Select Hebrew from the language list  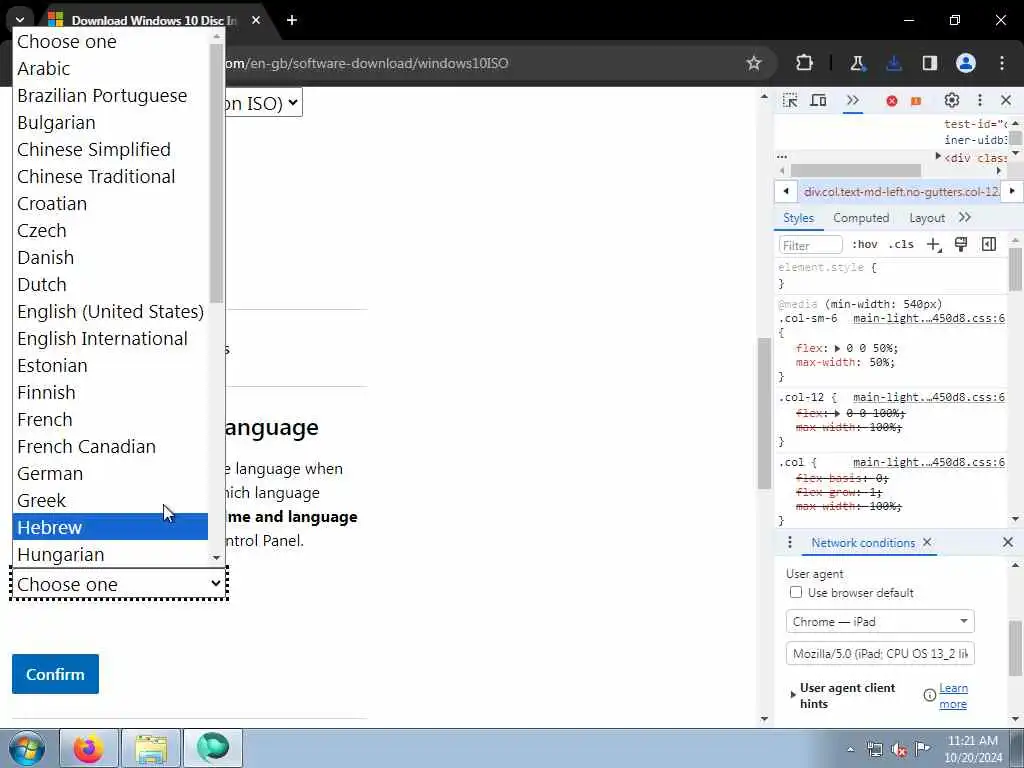click(110, 527)
